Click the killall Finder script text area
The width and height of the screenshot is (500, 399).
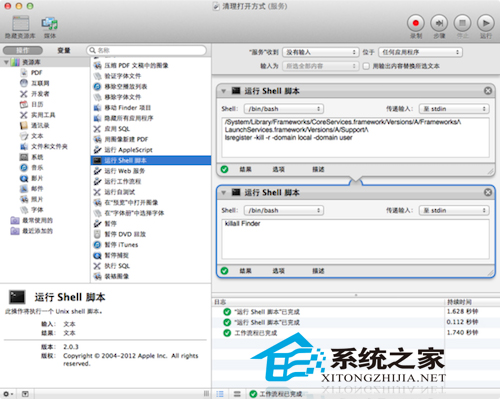coord(355,239)
